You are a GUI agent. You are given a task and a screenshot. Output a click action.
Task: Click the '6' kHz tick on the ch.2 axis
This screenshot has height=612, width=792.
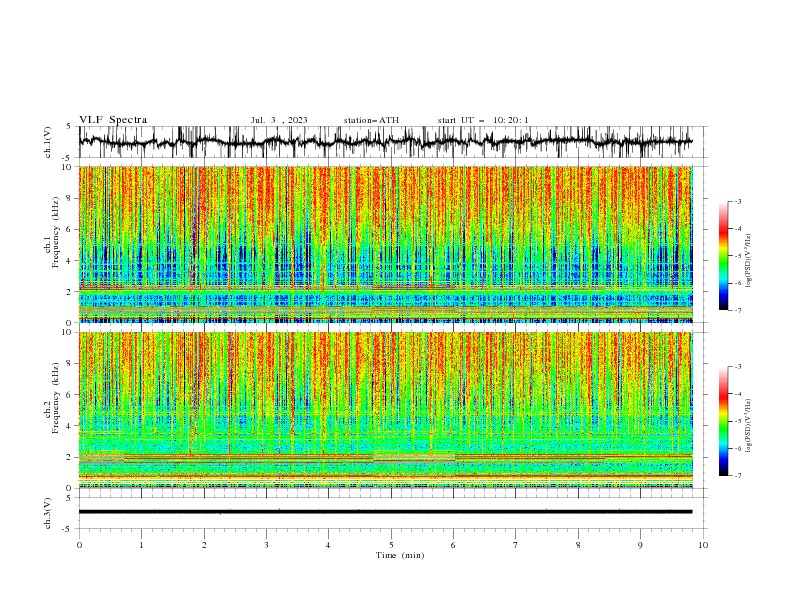coord(70,395)
